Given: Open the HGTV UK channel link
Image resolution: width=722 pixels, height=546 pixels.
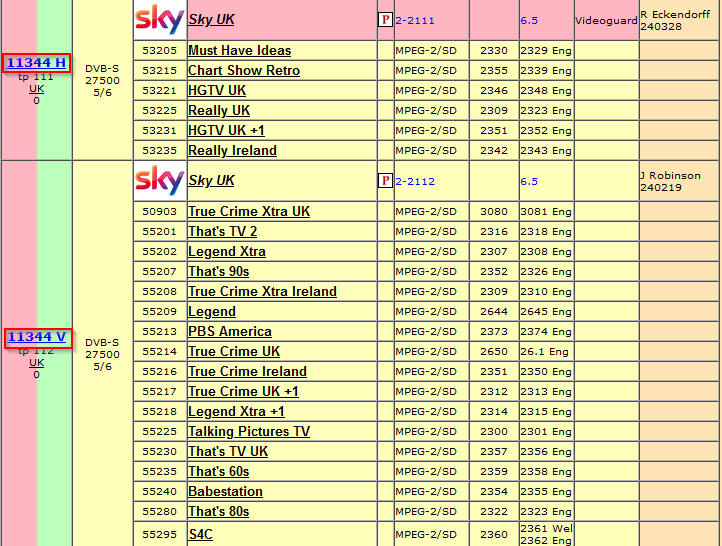Looking at the screenshot, I should pyautogui.click(x=217, y=90).
